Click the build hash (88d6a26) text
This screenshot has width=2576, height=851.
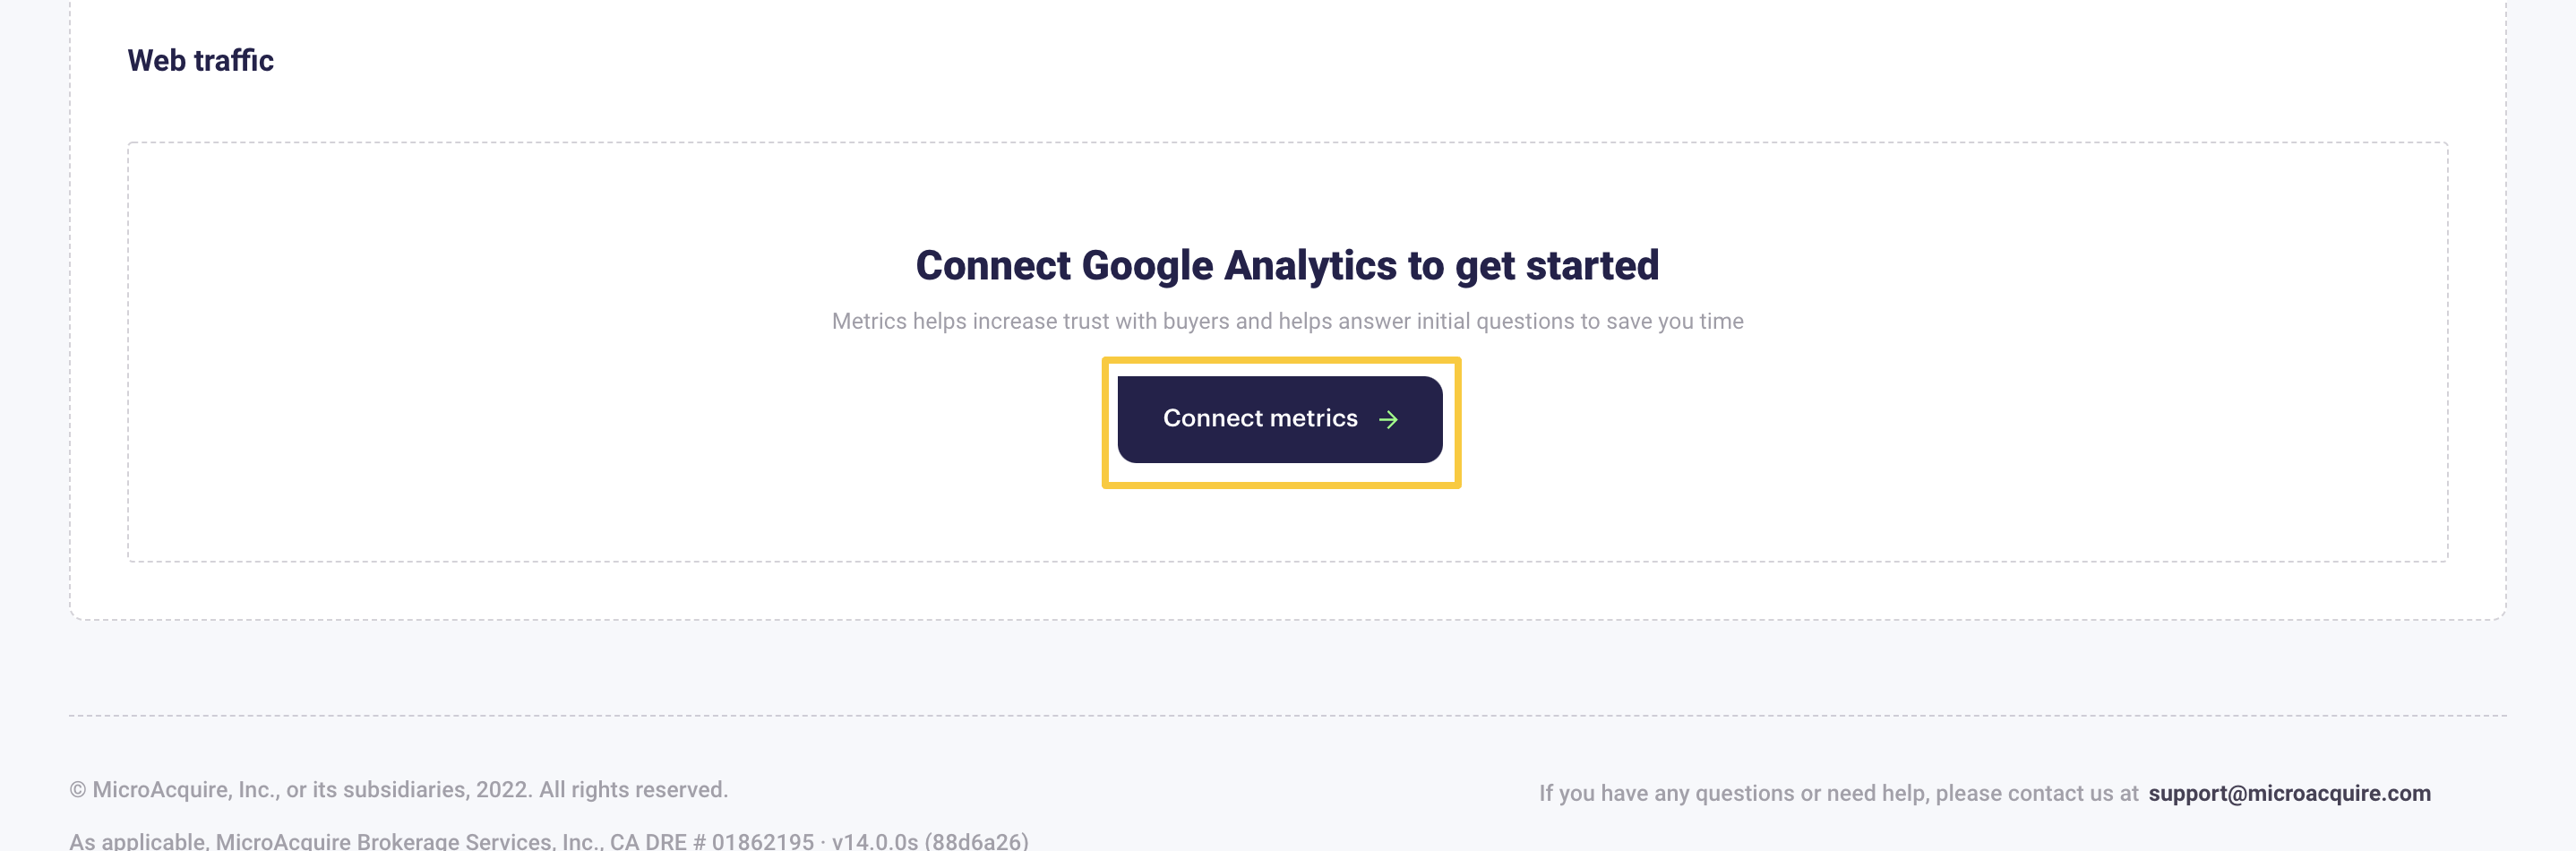(976, 841)
